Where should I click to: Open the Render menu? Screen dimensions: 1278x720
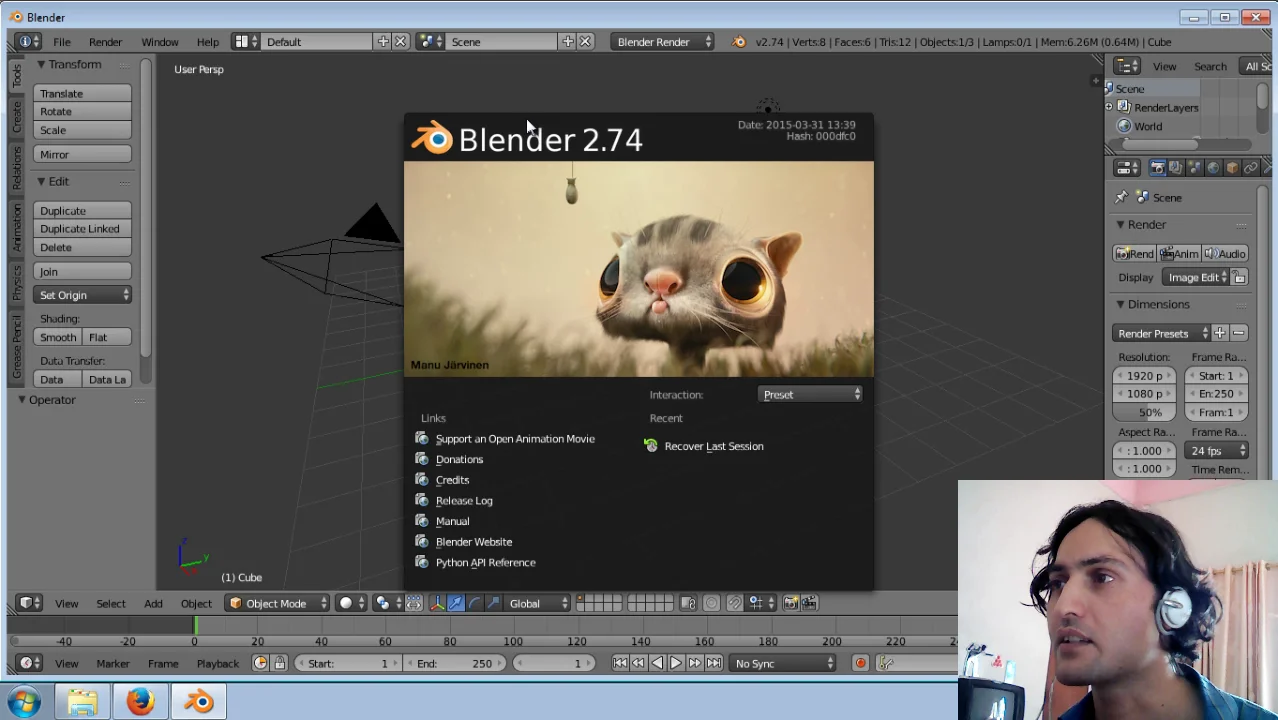pos(105,41)
